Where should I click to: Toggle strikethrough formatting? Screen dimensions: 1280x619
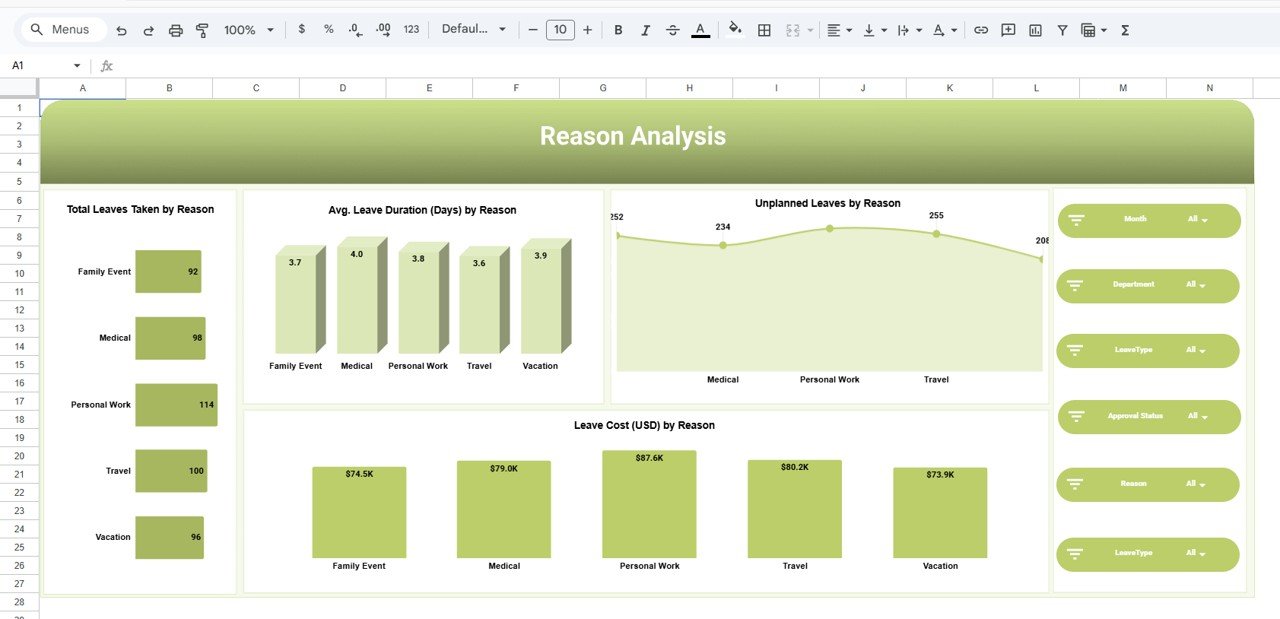672,29
